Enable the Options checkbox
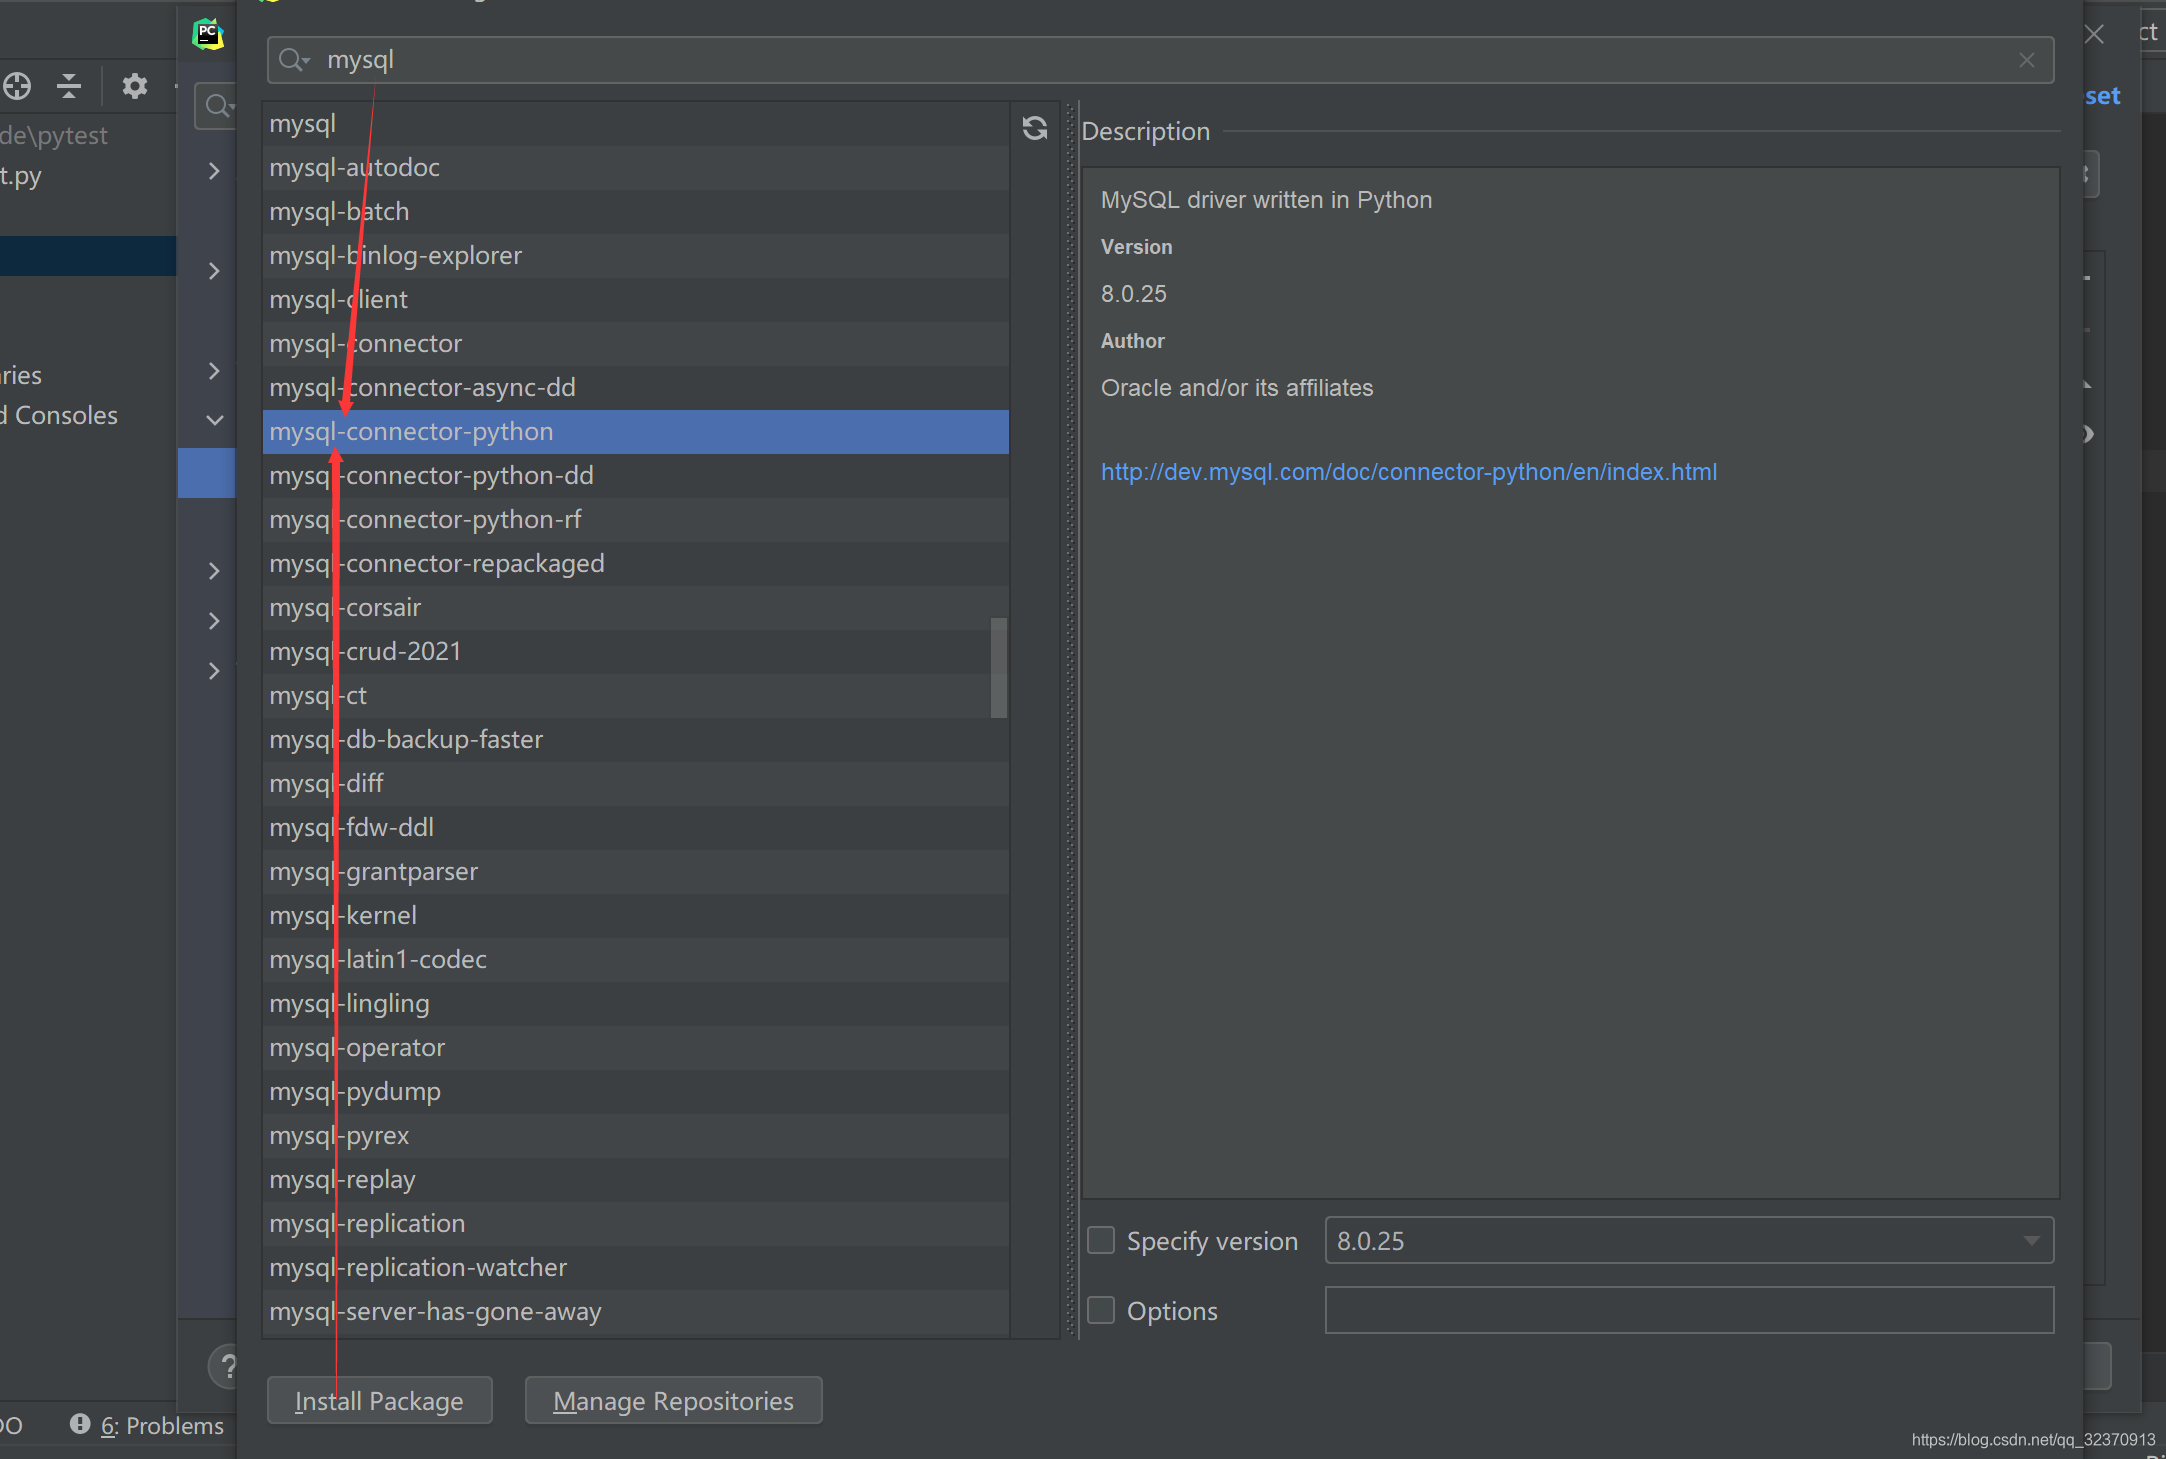 coord(1101,1310)
